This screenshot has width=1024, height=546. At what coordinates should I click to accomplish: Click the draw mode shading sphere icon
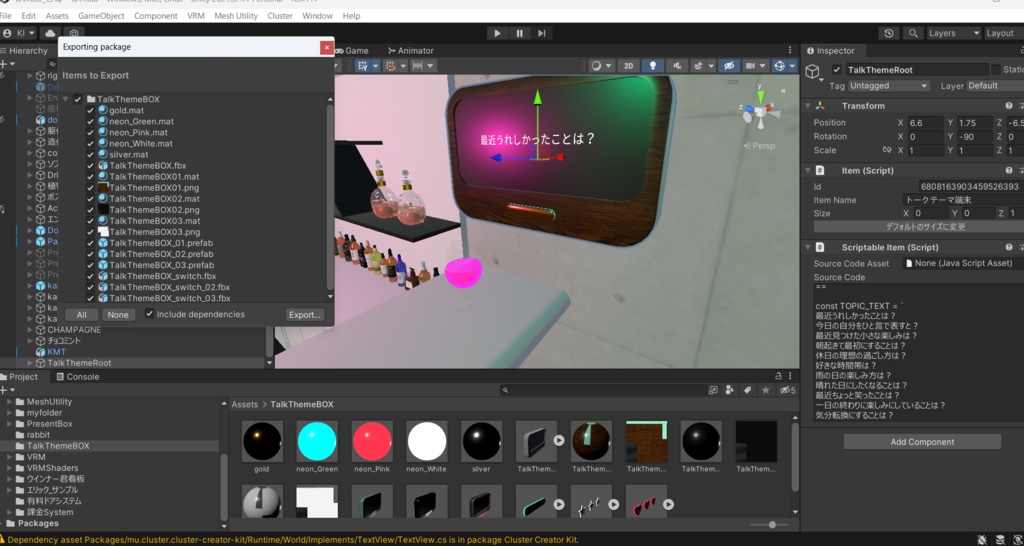point(596,66)
